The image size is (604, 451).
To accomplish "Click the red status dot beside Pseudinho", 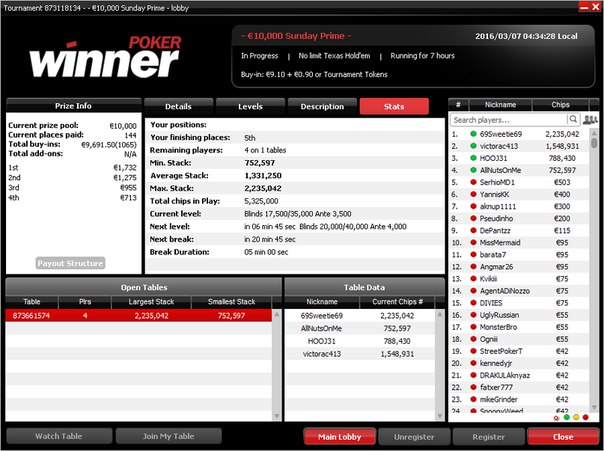I will tap(473, 218).
